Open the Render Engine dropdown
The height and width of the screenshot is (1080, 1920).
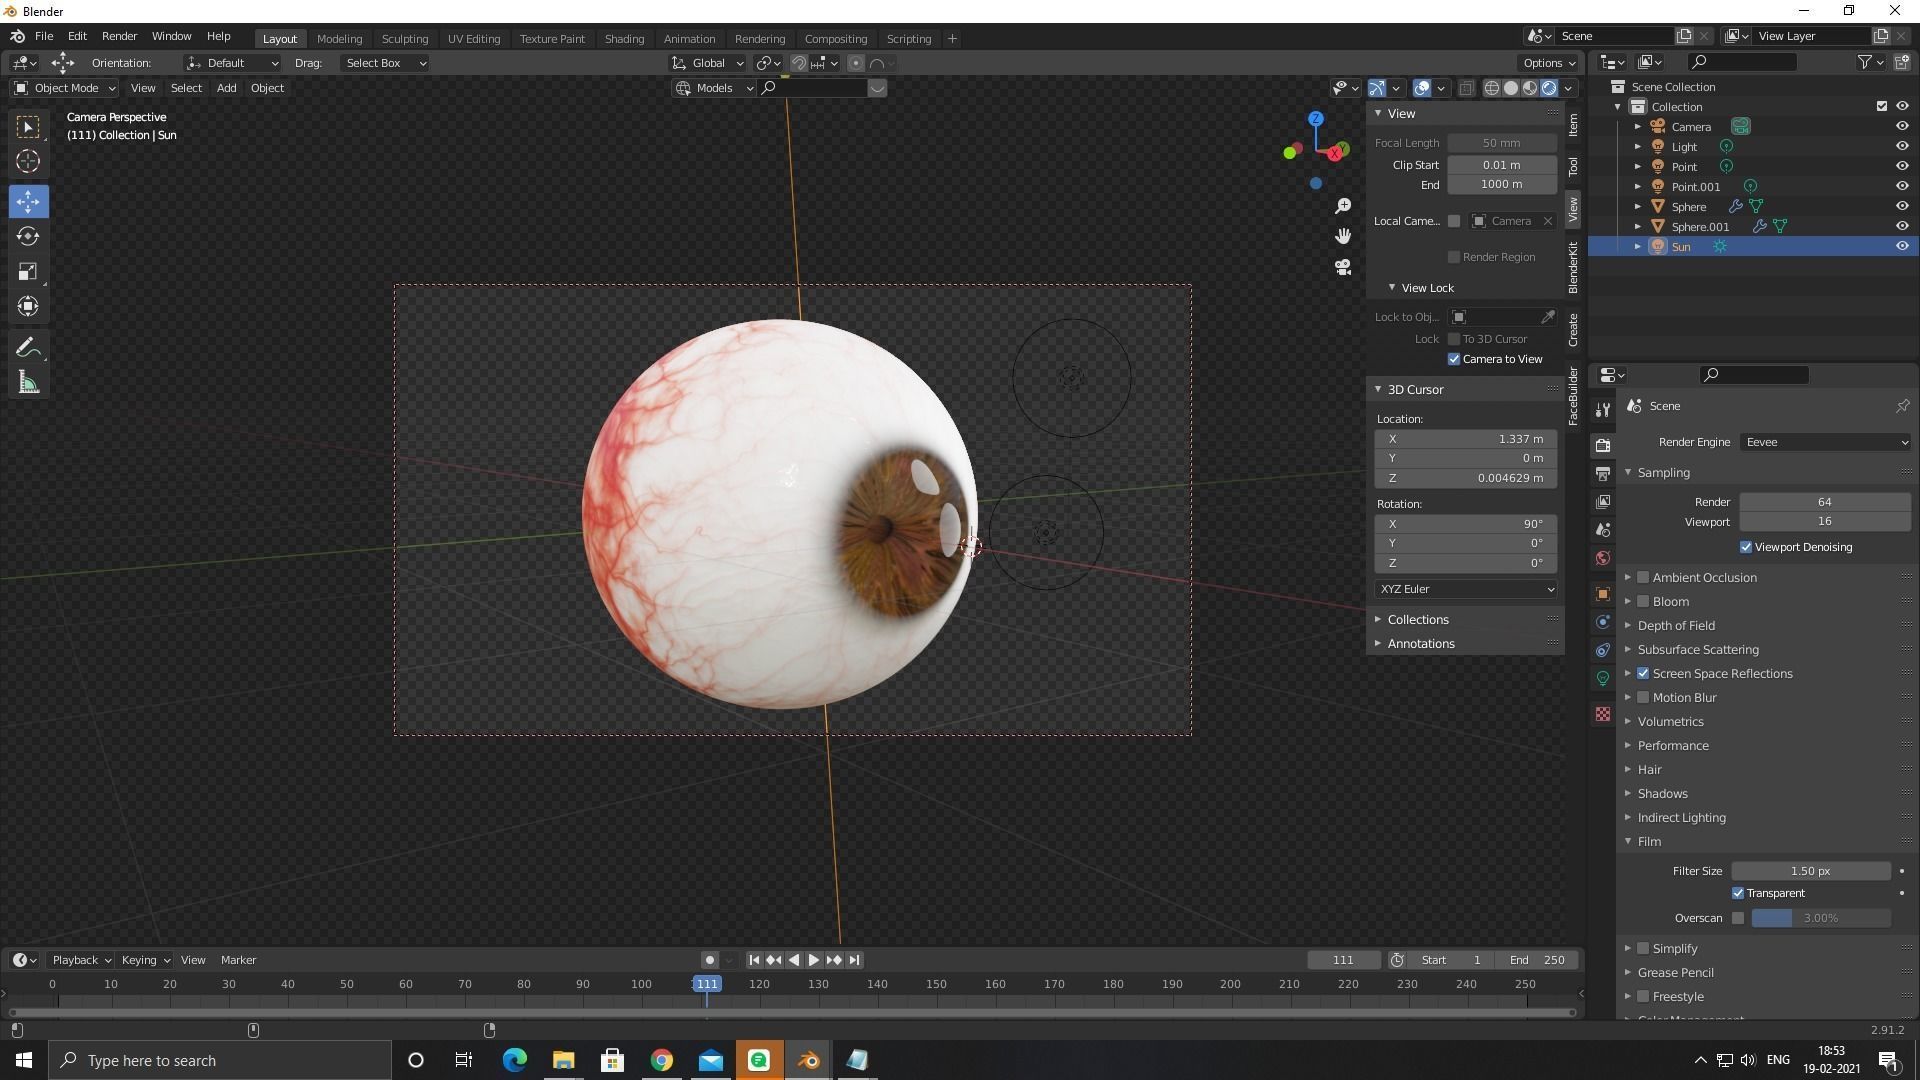click(1824, 441)
